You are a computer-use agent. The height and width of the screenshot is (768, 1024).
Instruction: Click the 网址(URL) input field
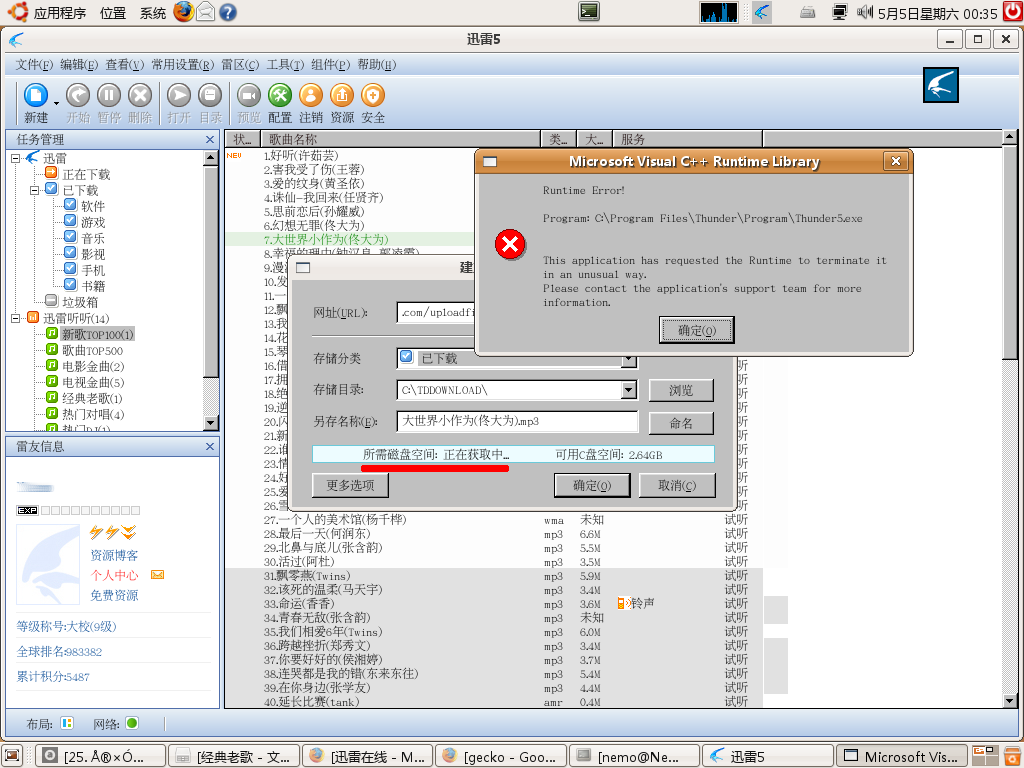[x=435, y=312]
